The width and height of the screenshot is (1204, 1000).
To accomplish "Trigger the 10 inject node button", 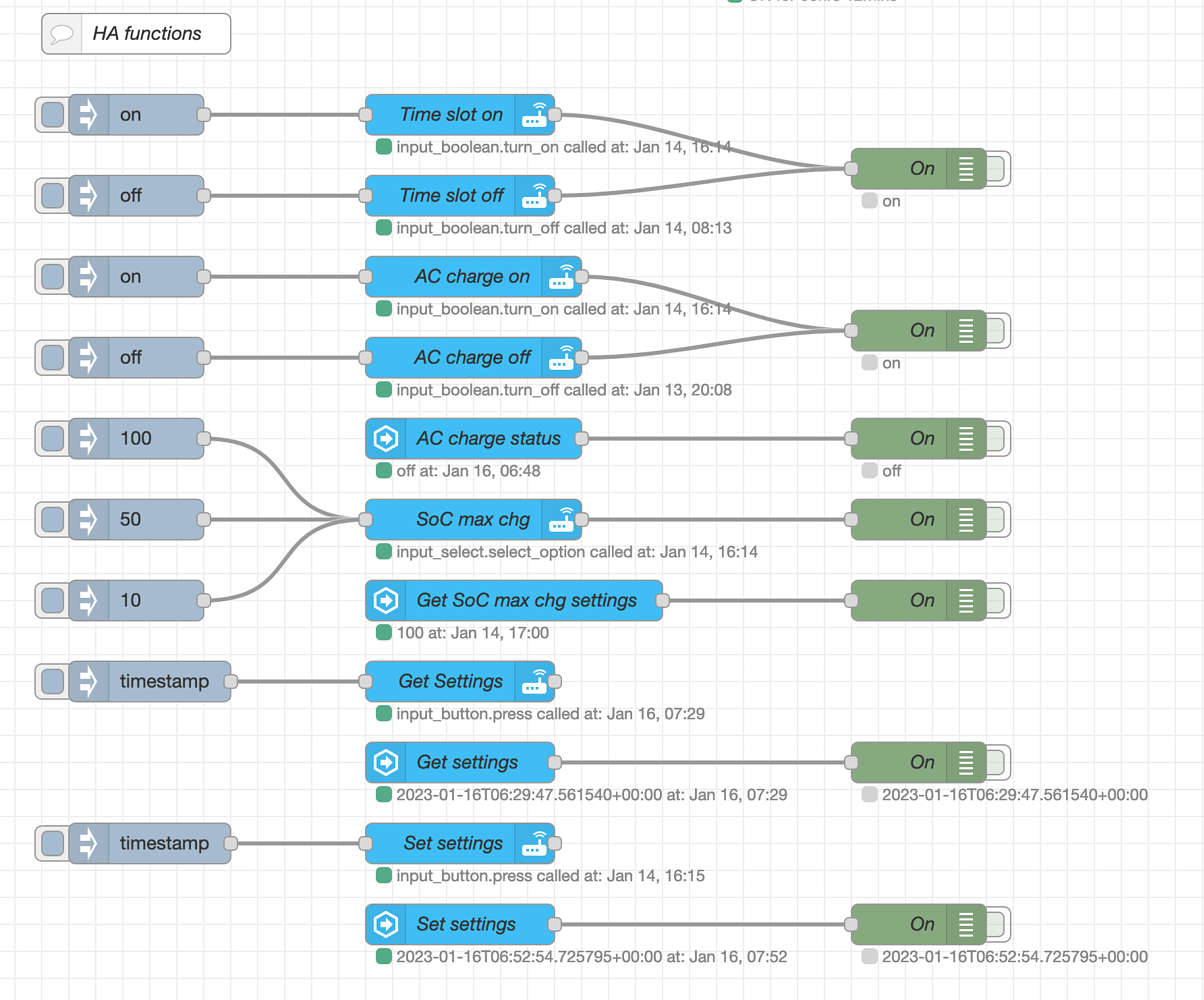I will pos(53,600).
